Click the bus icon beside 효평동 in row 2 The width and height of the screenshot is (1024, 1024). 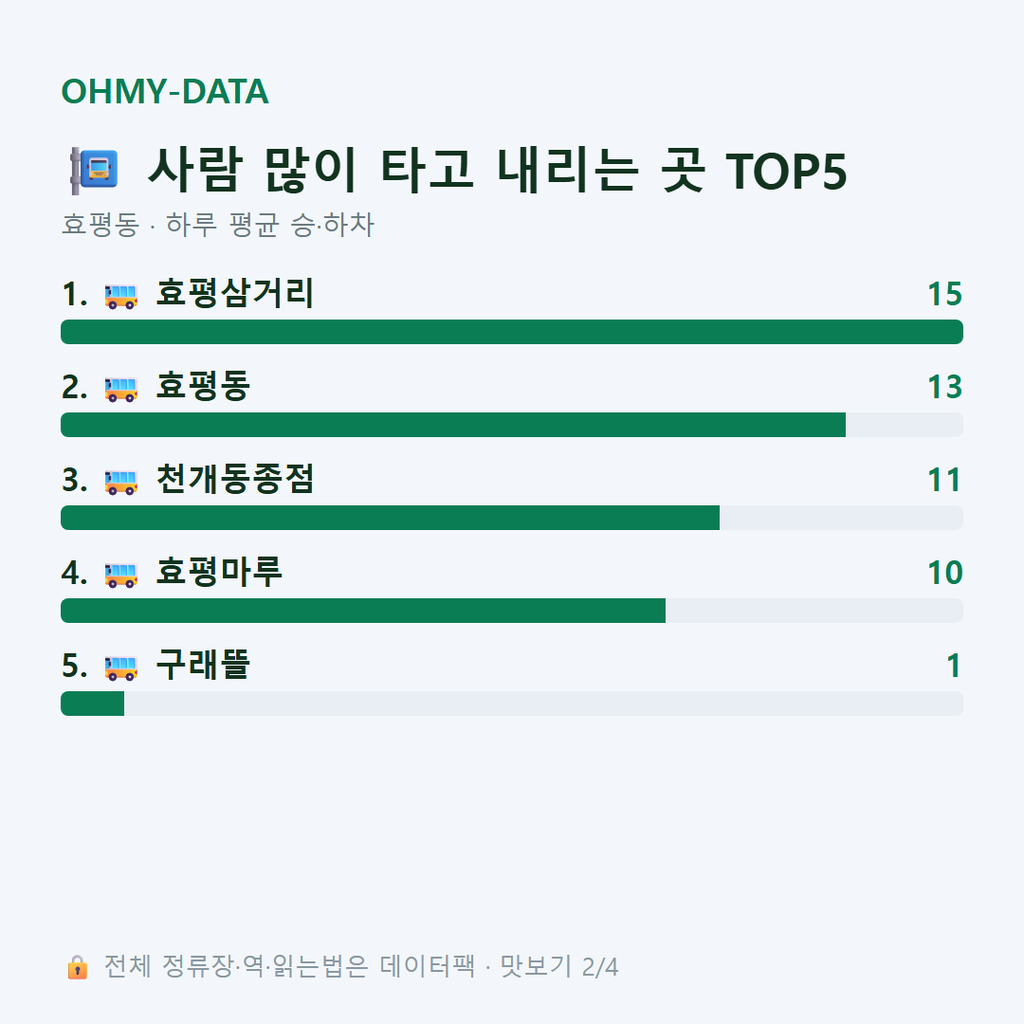click(121, 389)
